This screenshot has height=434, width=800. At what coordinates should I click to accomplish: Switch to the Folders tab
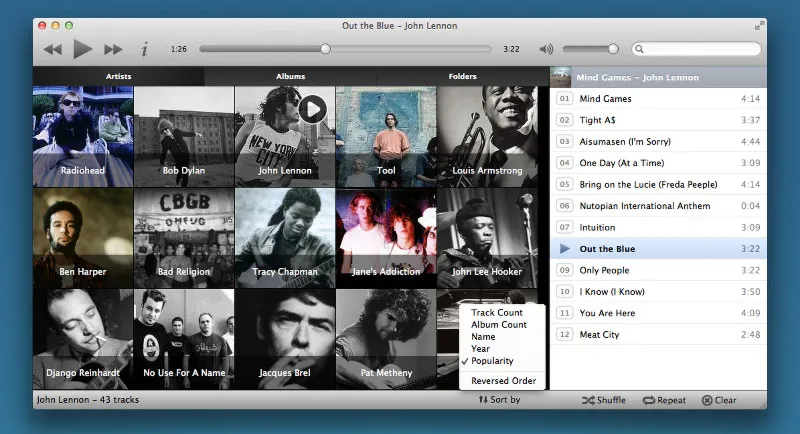[462, 76]
